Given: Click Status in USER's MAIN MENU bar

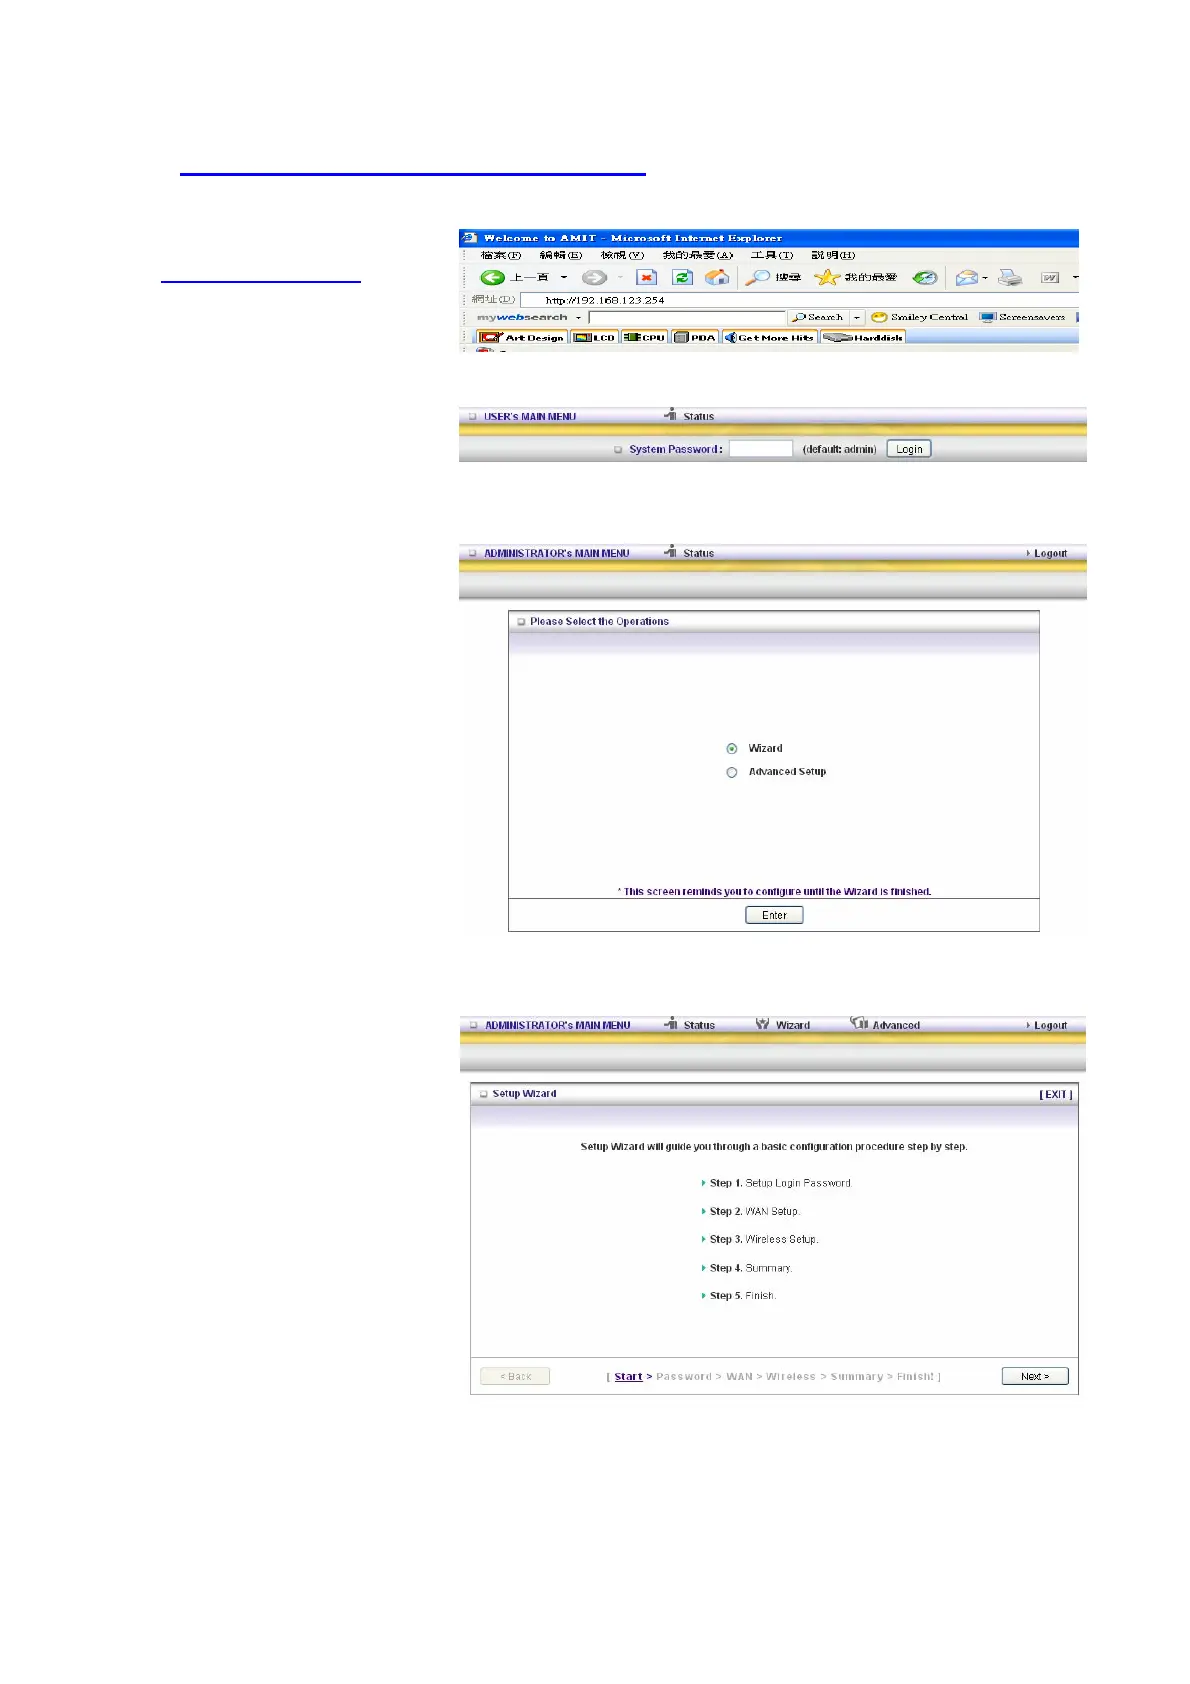Looking at the screenshot, I should coord(690,415).
